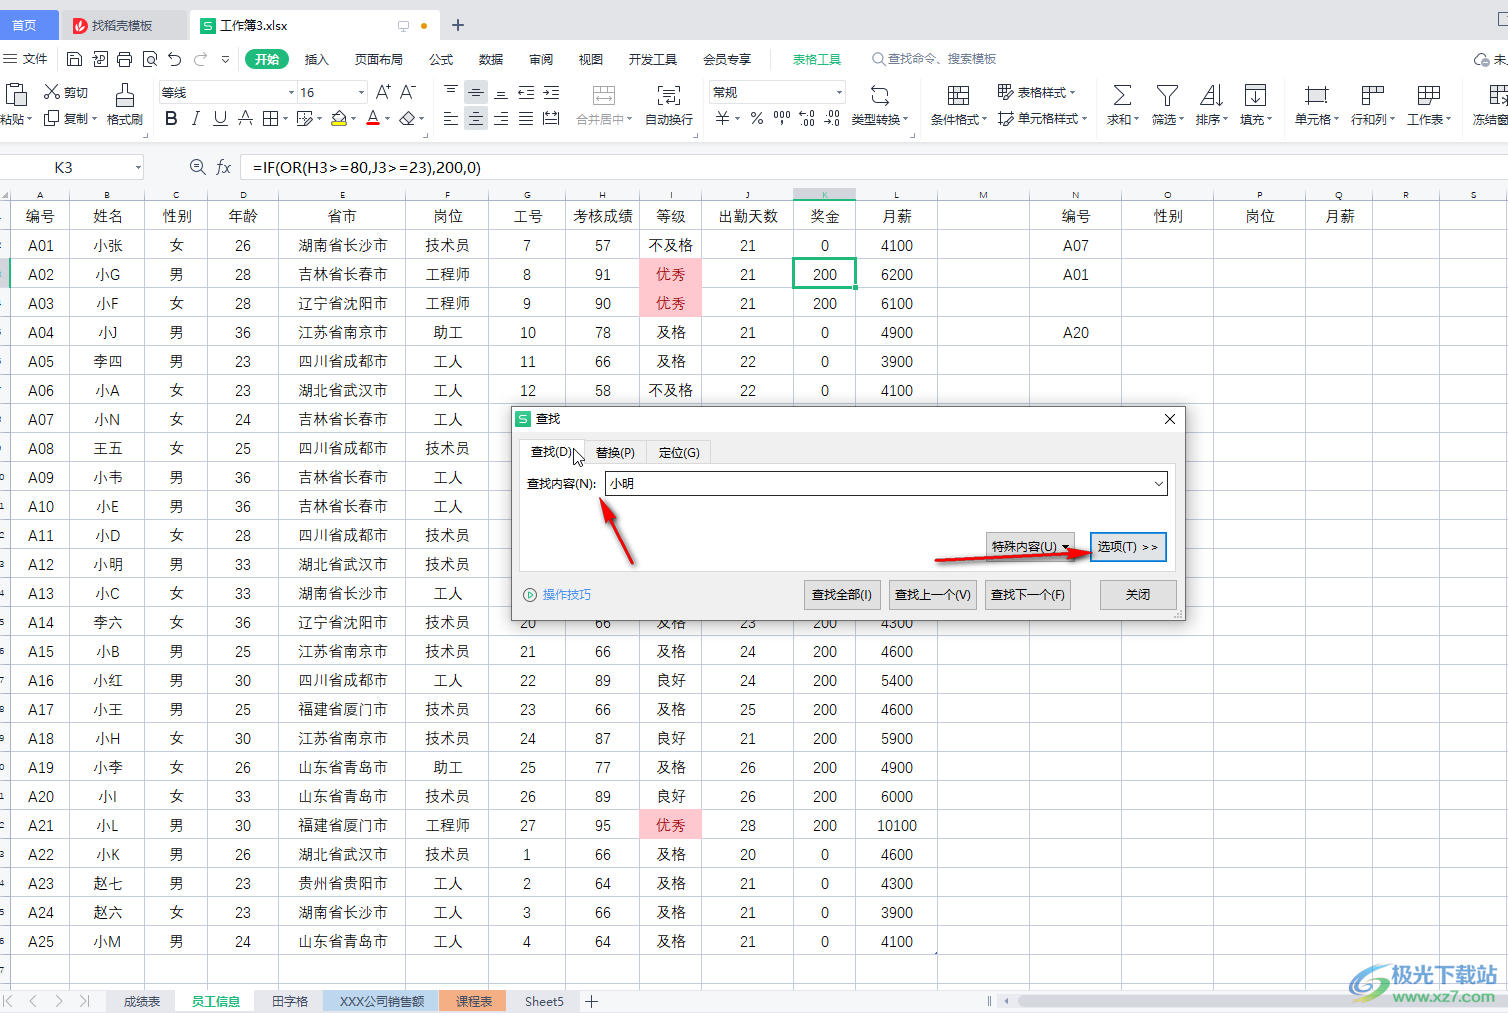The height and width of the screenshot is (1013, 1508).
Task: Click the Decrease Font Size A- icon
Action: pos(407,92)
